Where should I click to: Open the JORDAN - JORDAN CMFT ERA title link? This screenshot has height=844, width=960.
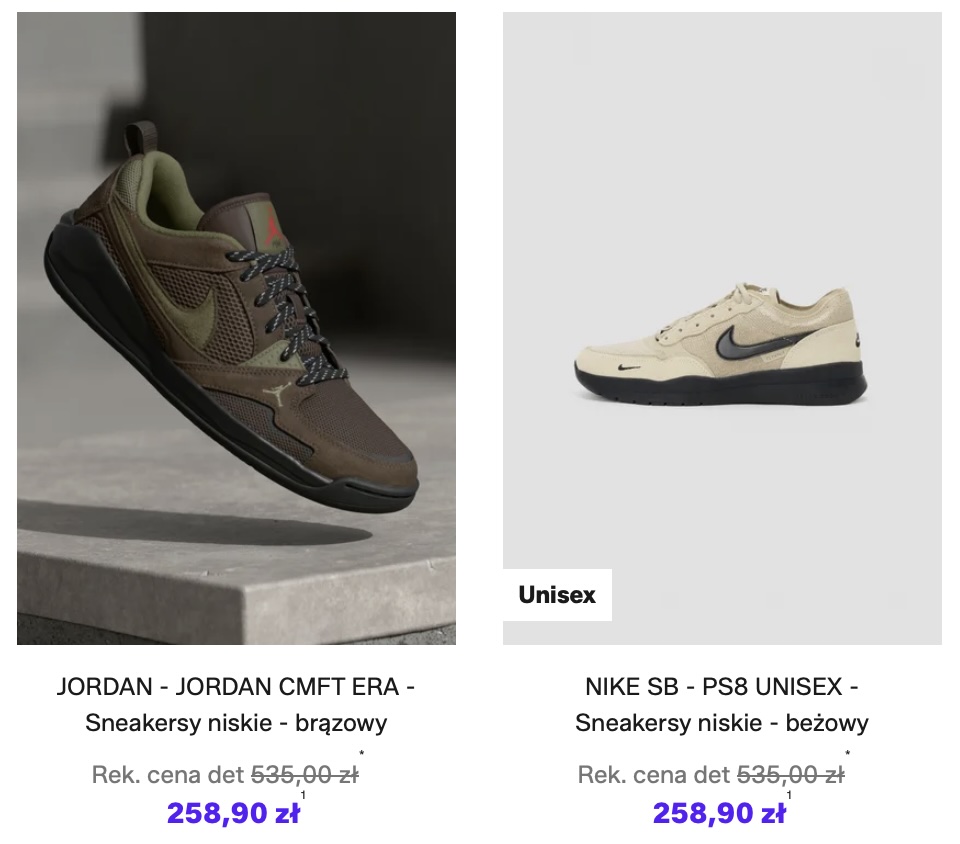click(x=236, y=687)
